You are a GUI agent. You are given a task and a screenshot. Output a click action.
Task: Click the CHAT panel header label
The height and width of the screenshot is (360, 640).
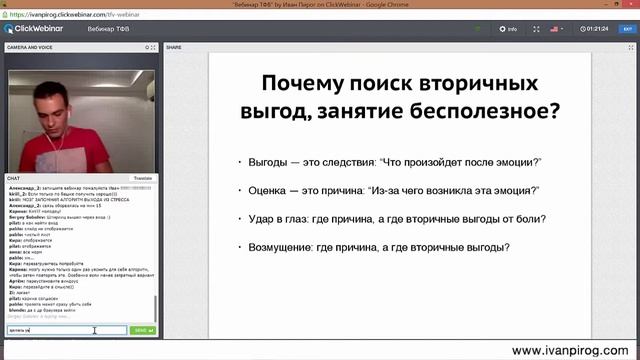coord(13,178)
